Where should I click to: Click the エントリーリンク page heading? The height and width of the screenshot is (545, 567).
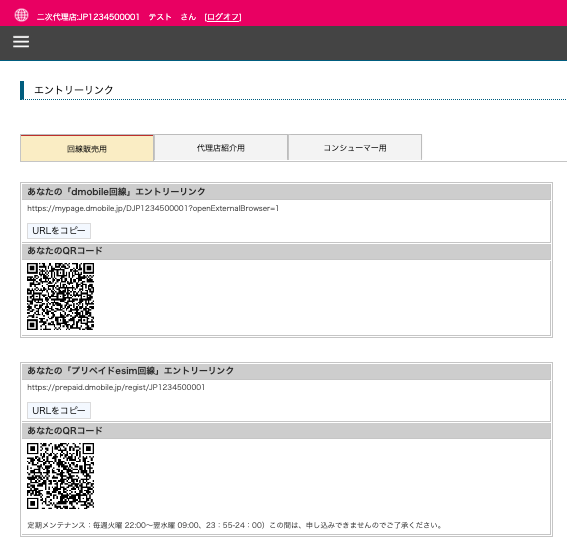click(x=74, y=90)
